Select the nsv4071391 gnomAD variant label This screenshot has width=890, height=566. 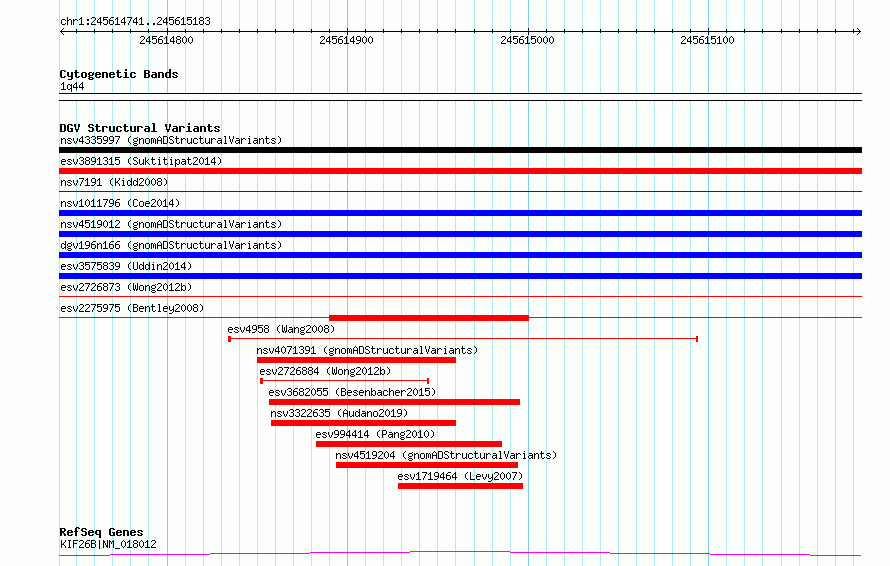point(367,350)
